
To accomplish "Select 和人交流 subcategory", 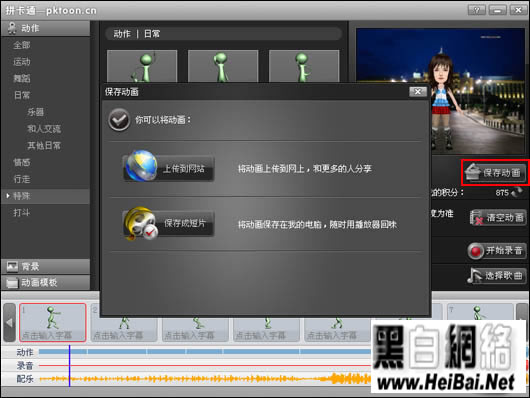I will pyautogui.click(x=44, y=129).
